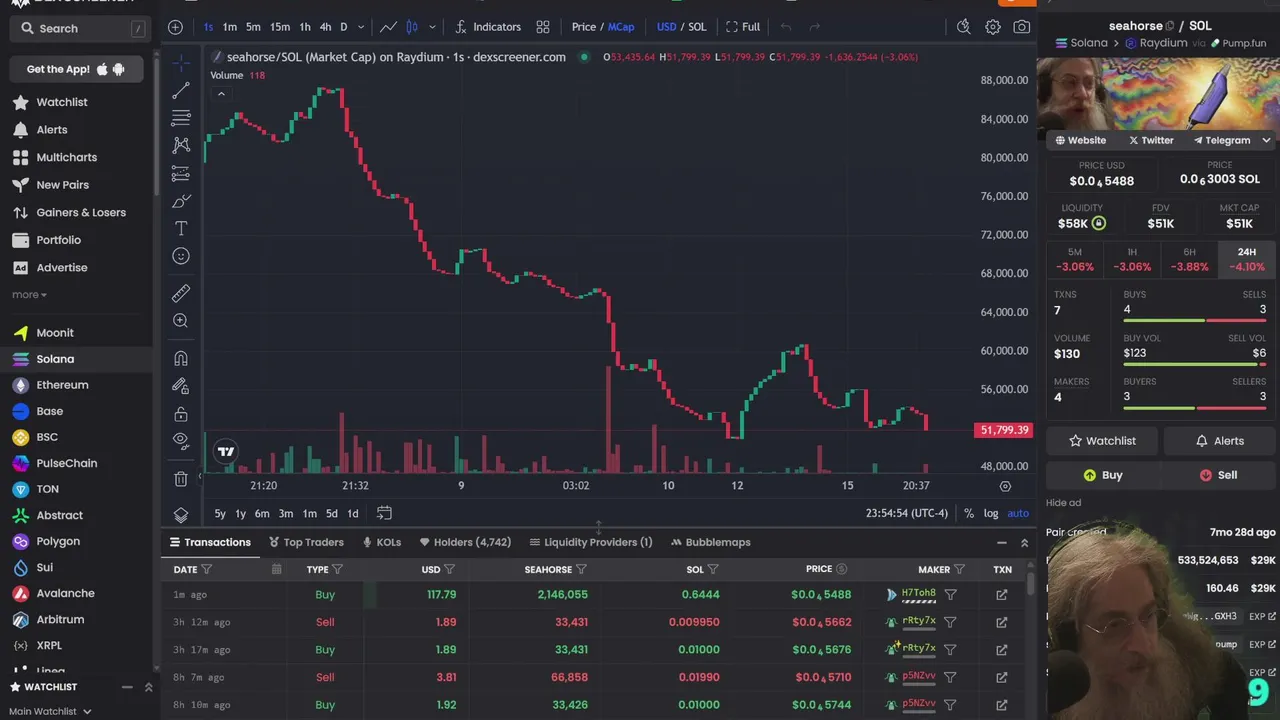
Task: Select the brush drawing tool
Action: click(x=181, y=201)
